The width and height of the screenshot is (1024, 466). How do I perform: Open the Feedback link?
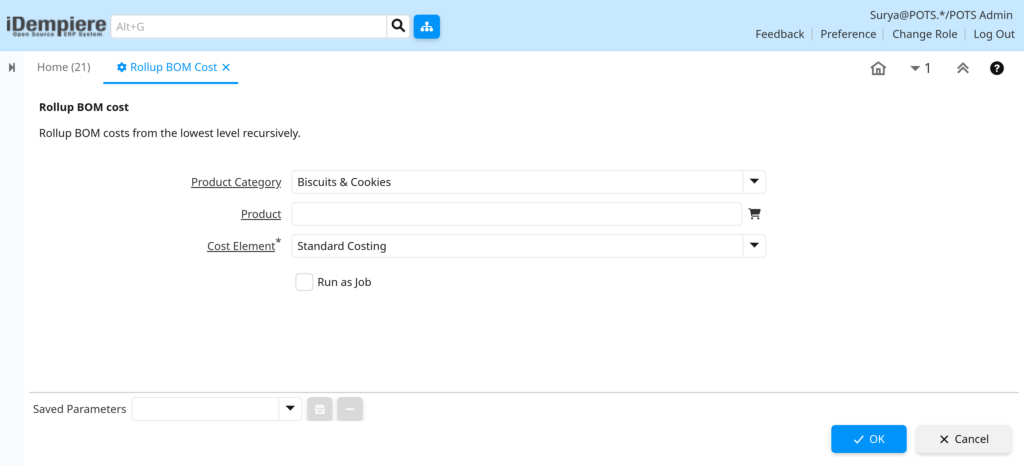point(780,34)
